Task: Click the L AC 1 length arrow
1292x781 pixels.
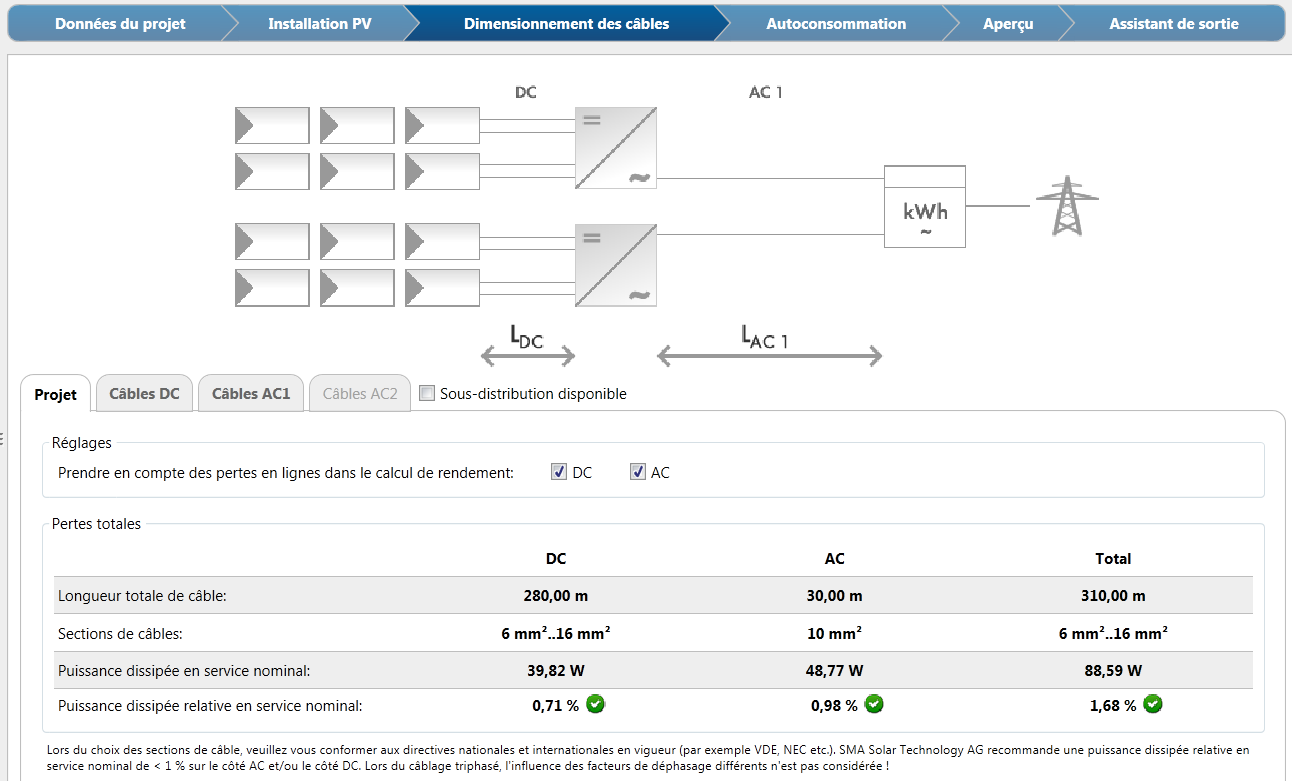Action: 769,355
